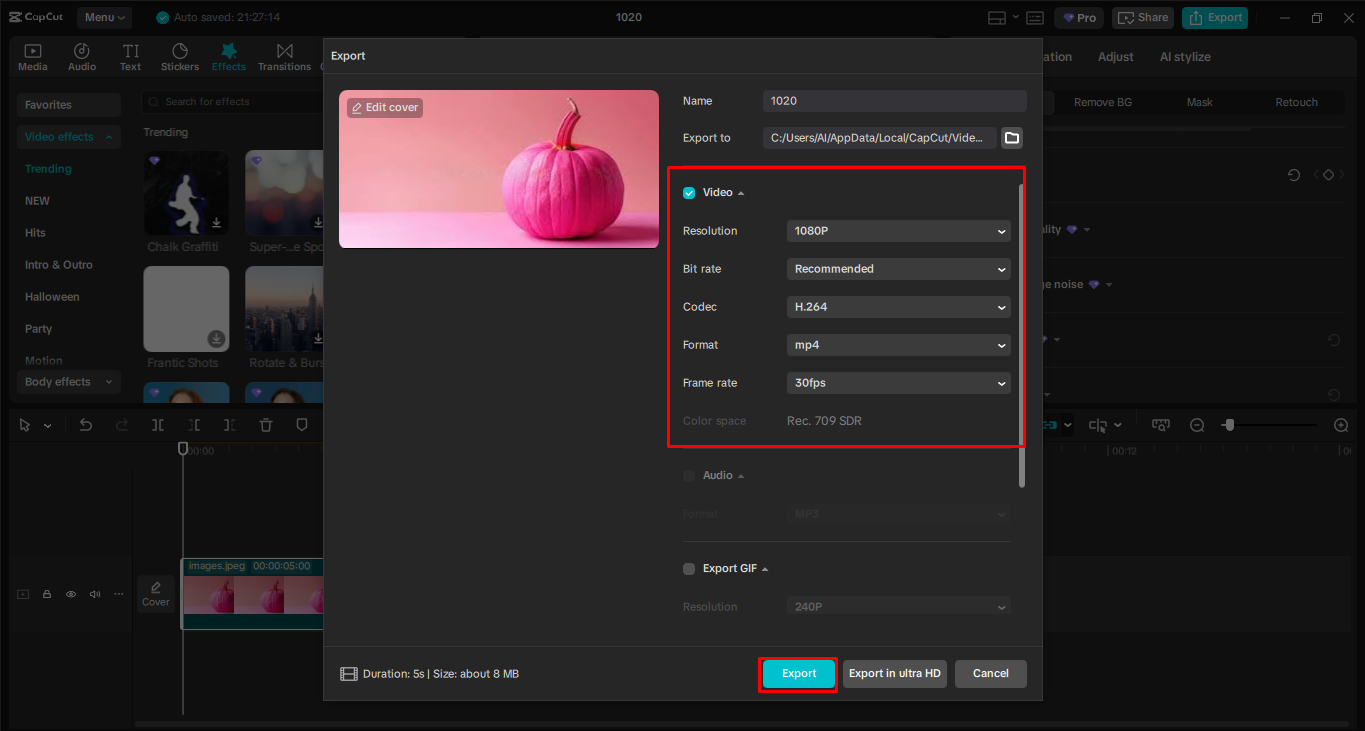
Task: Click the Redo icon
Action: (121, 424)
